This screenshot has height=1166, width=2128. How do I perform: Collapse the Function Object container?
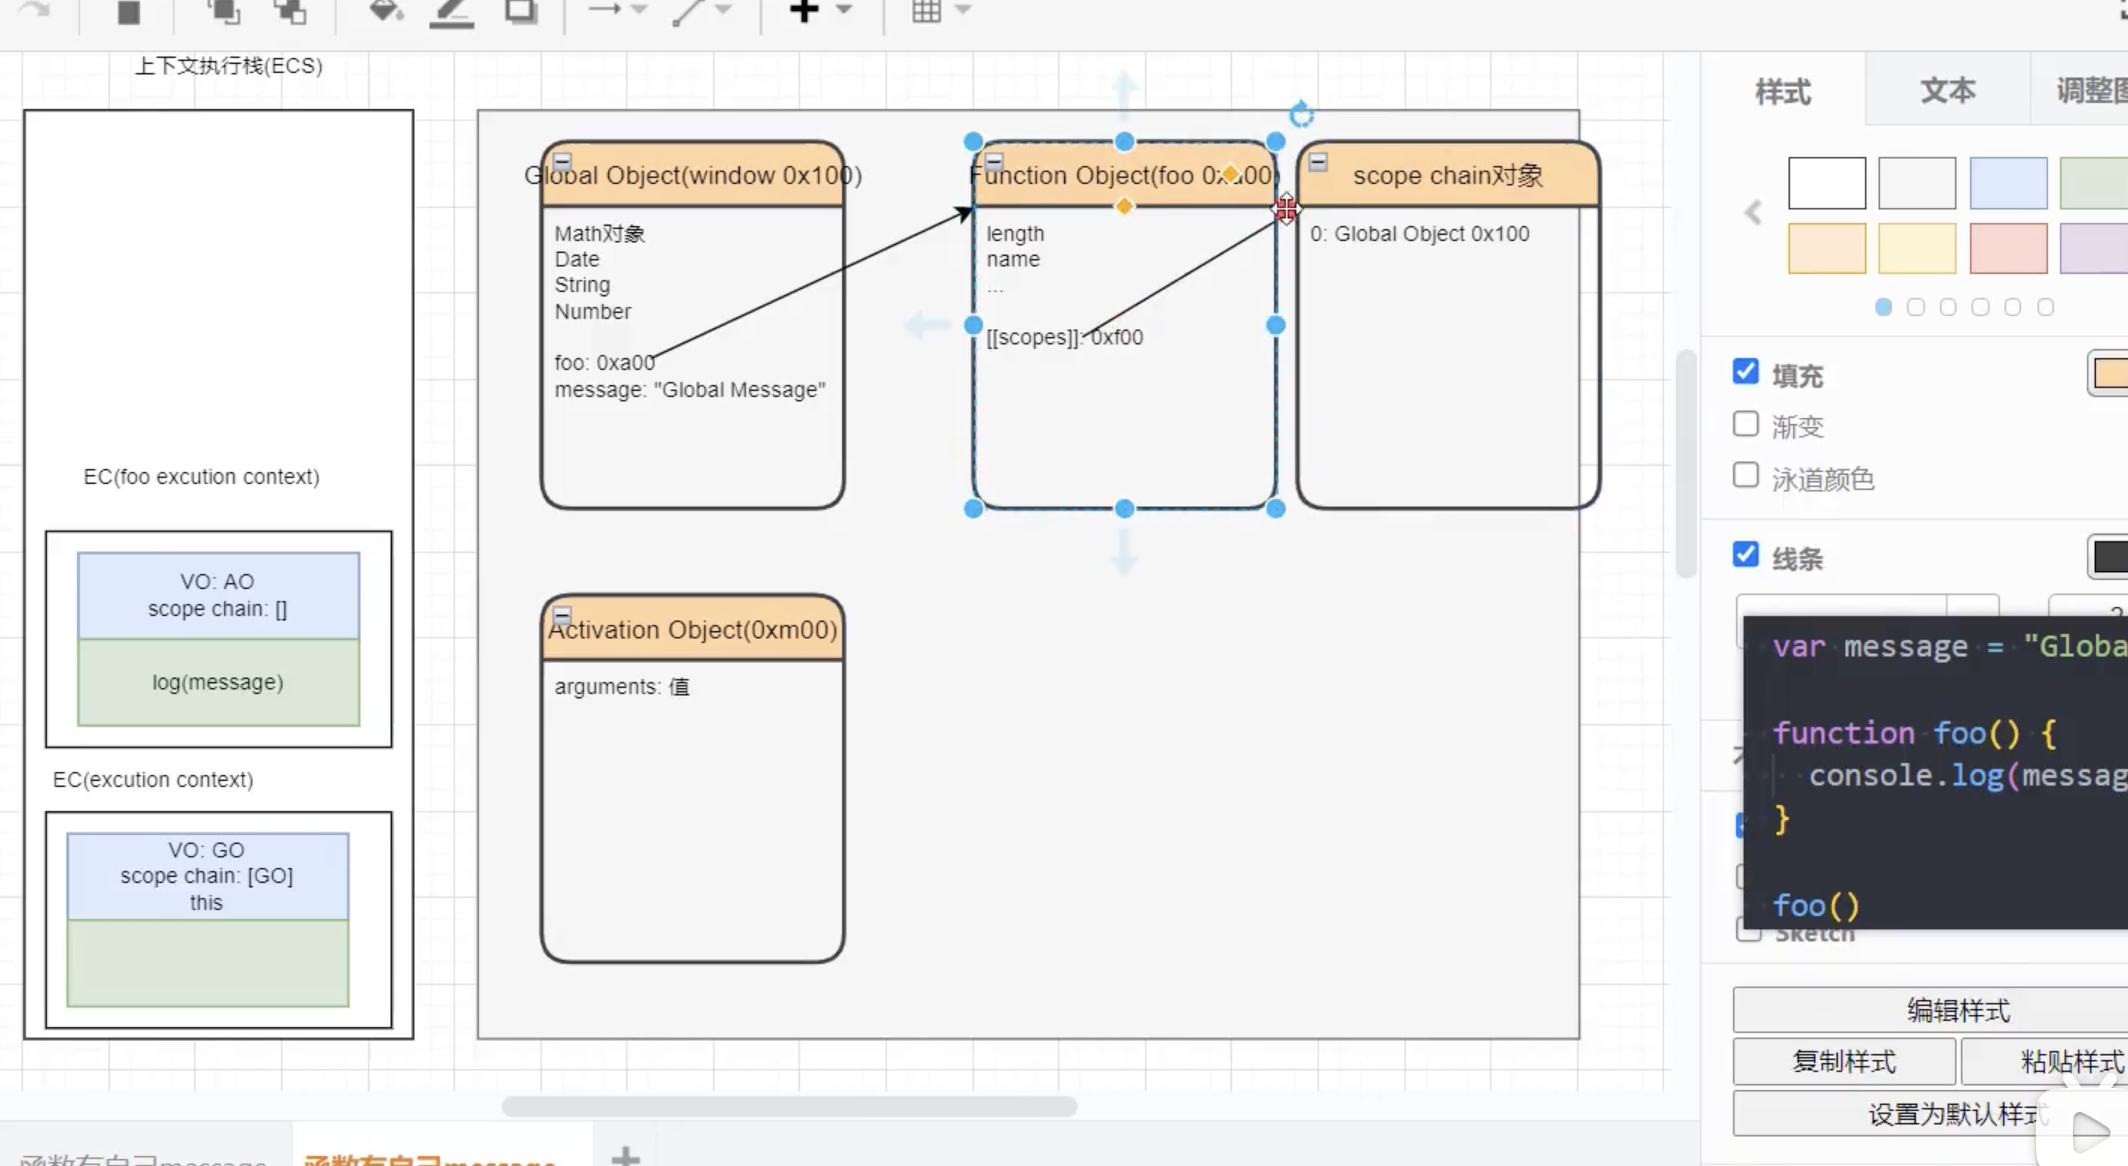pyautogui.click(x=994, y=161)
